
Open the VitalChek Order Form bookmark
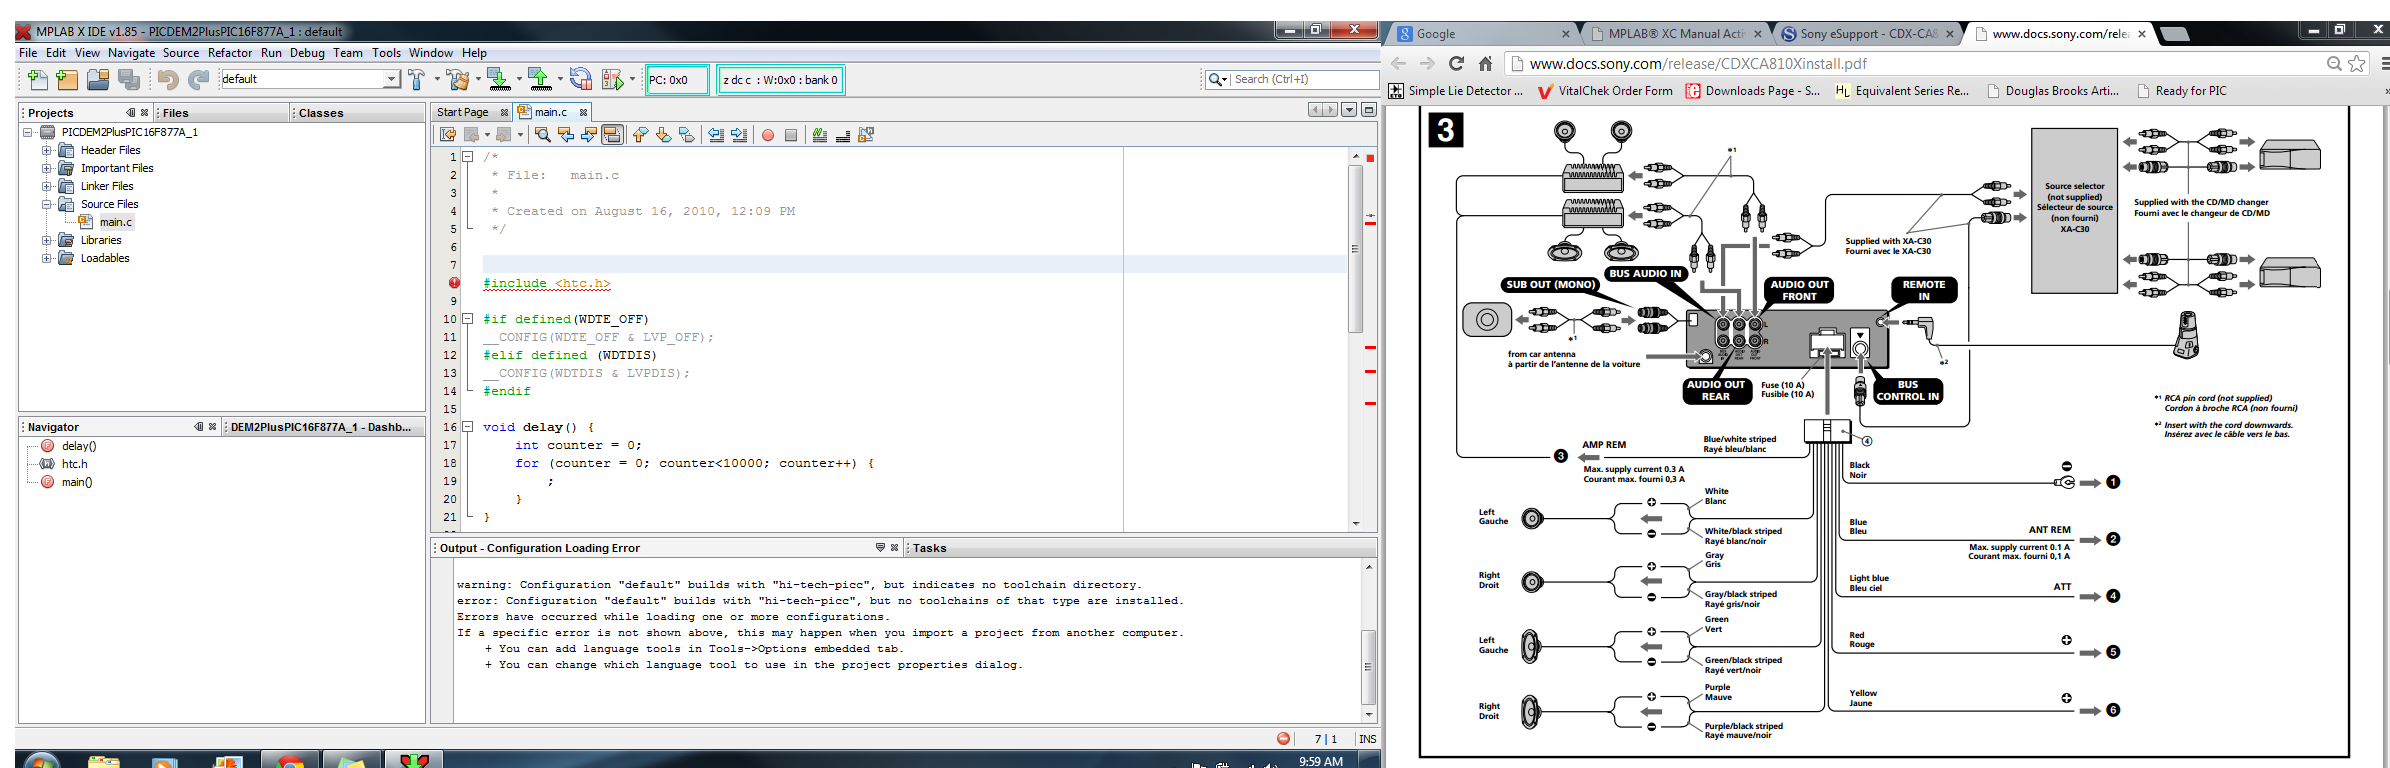coord(1604,91)
